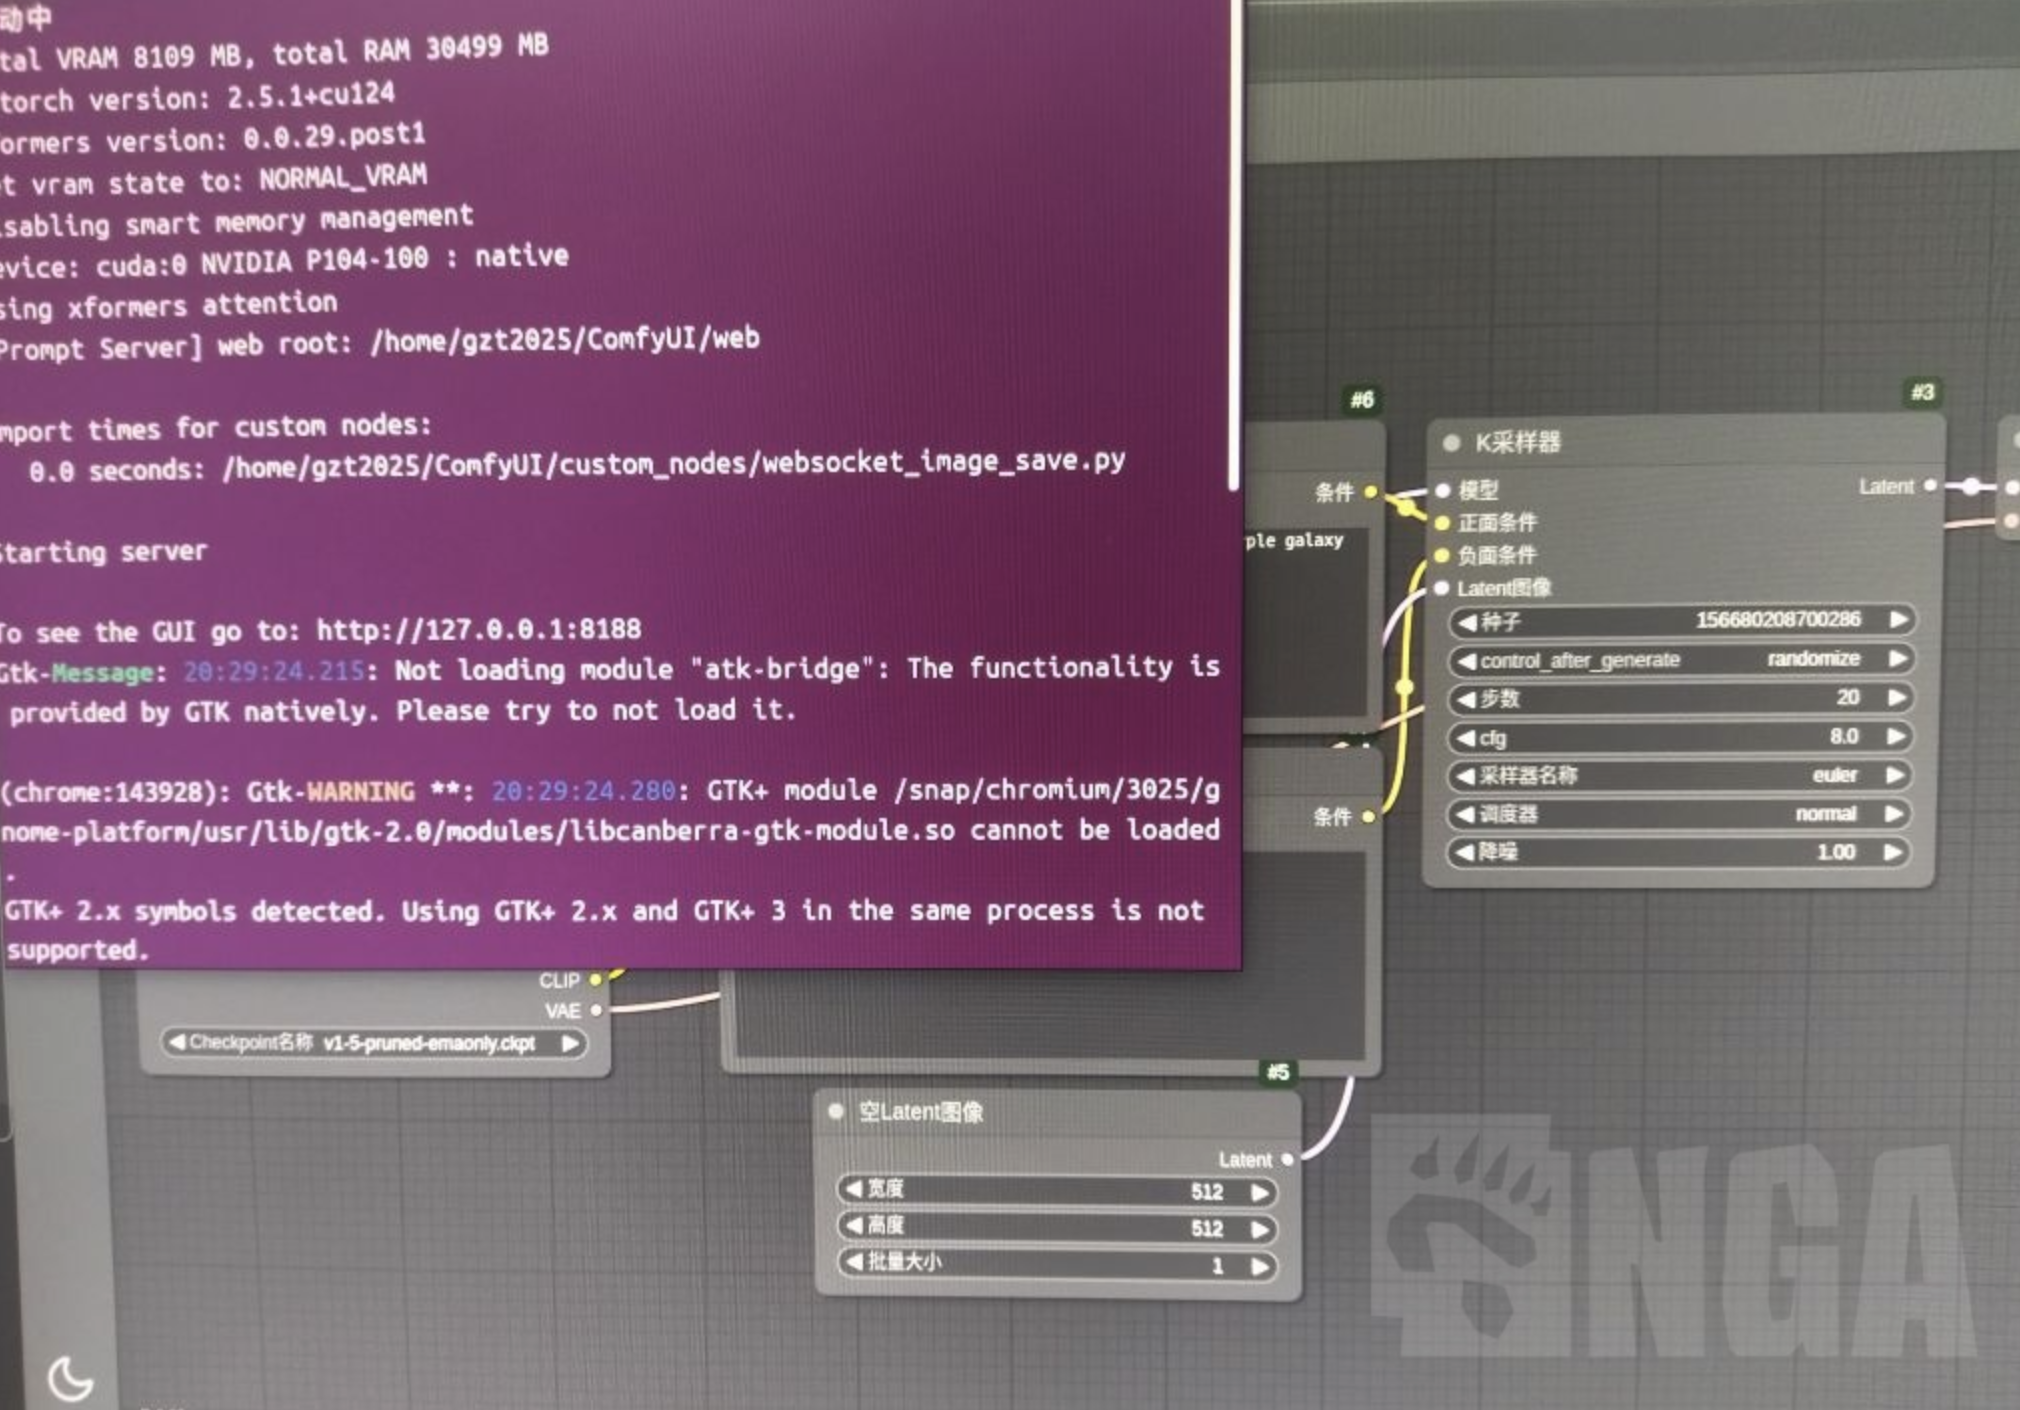Click the 高度 value 512

click(1207, 1228)
